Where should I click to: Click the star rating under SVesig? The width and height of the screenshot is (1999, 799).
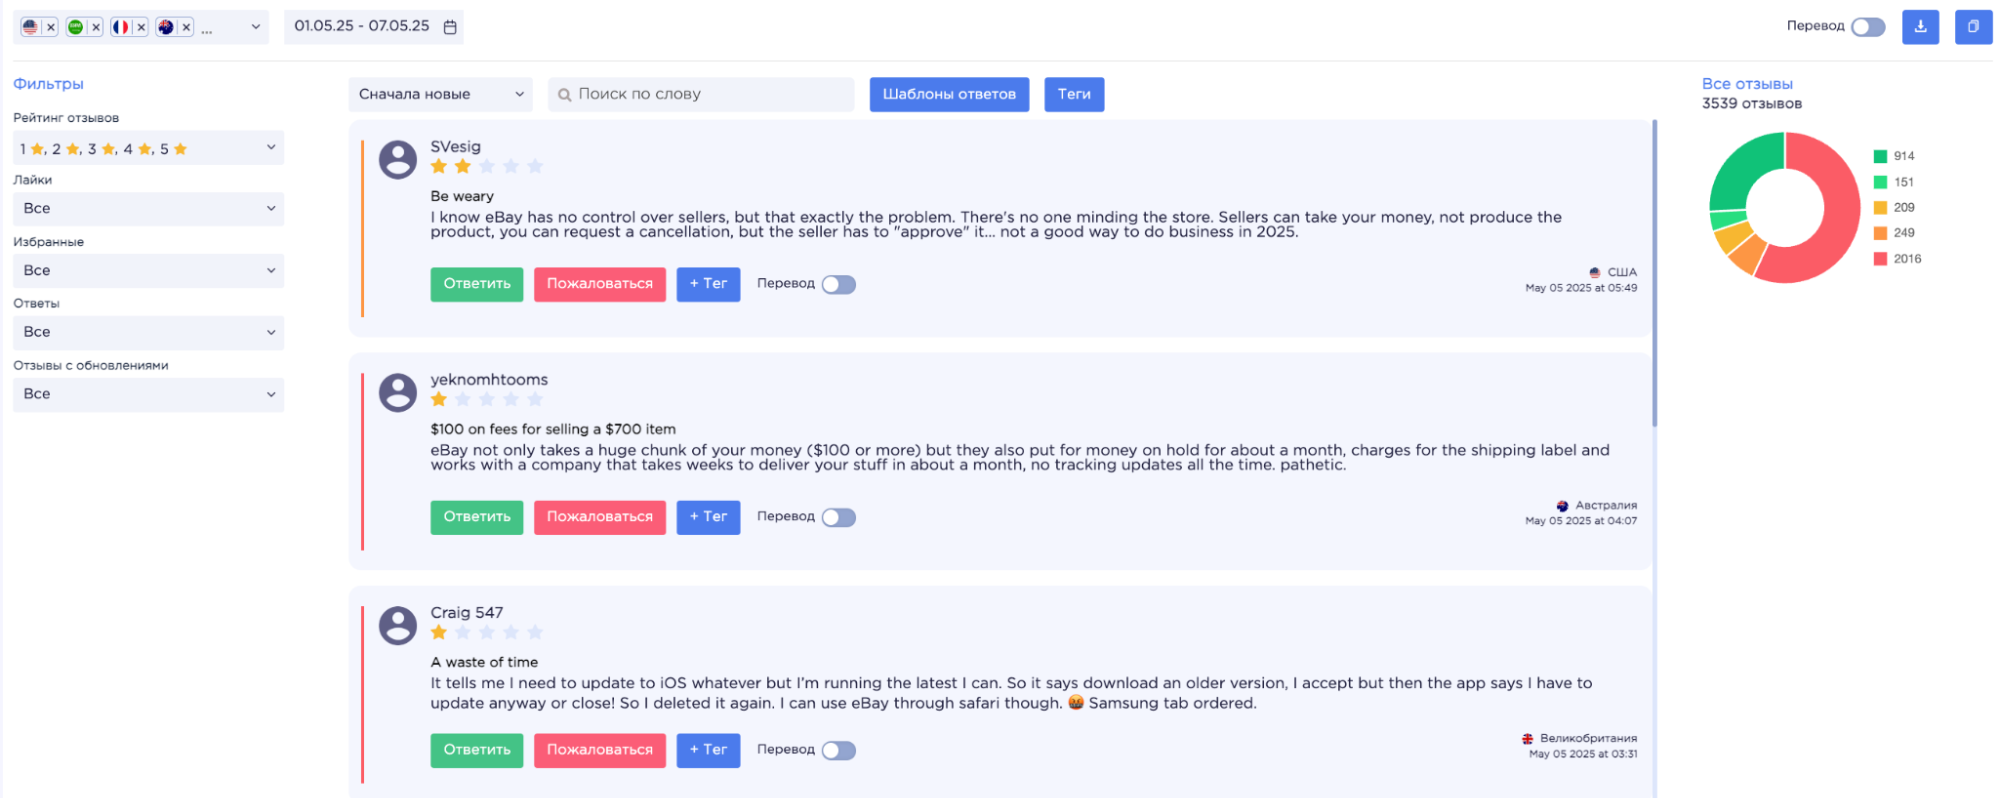487,167
